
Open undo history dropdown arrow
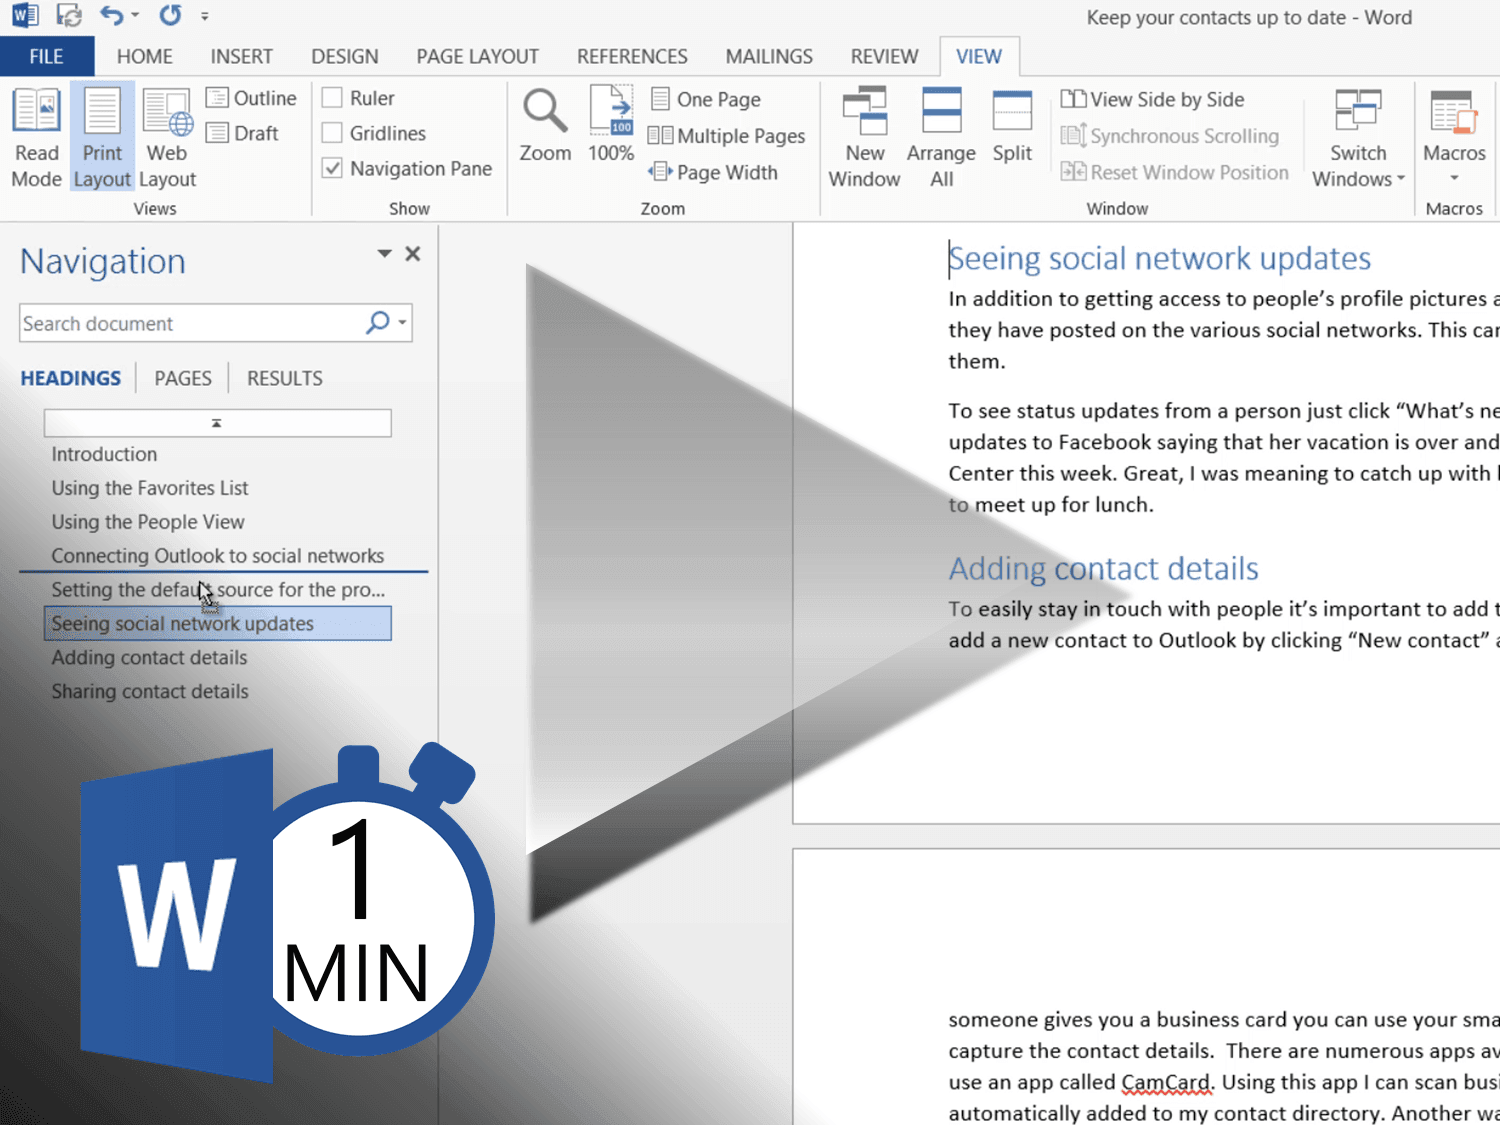coord(135,15)
